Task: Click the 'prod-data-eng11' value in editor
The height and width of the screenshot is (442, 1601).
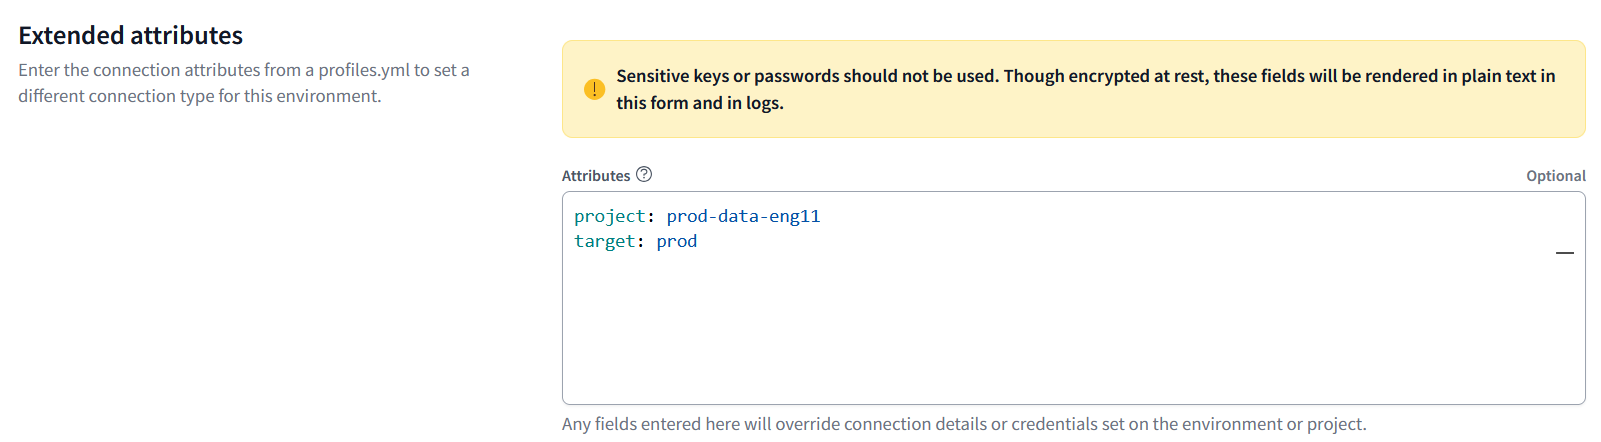Action: point(743,216)
